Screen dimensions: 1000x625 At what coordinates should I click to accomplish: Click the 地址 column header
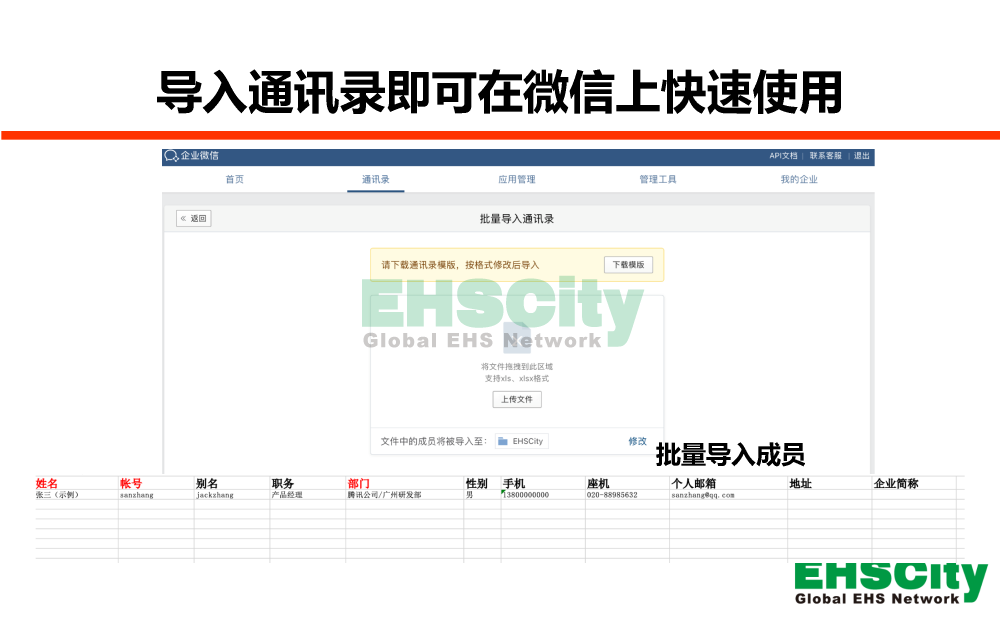pyautogui.click(x=800, y=483)
